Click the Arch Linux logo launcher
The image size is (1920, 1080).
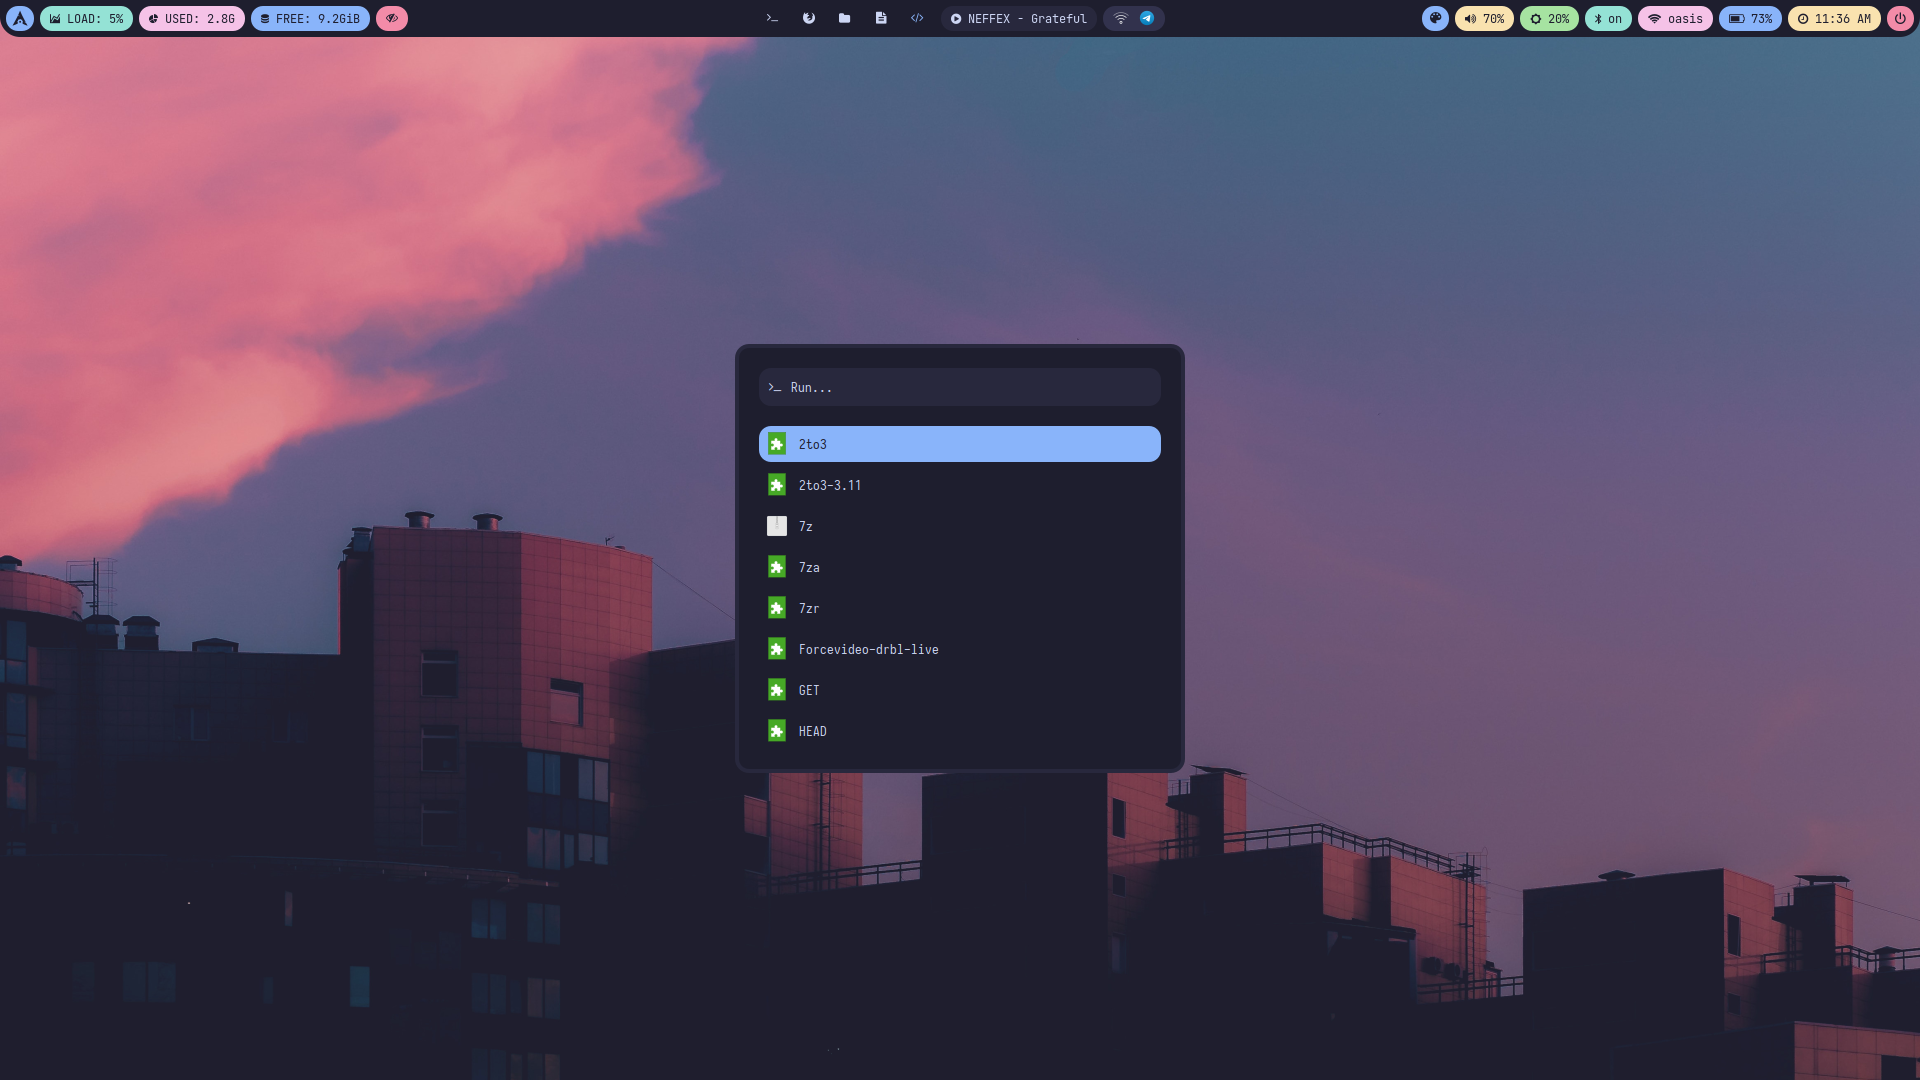click(19, 18)
